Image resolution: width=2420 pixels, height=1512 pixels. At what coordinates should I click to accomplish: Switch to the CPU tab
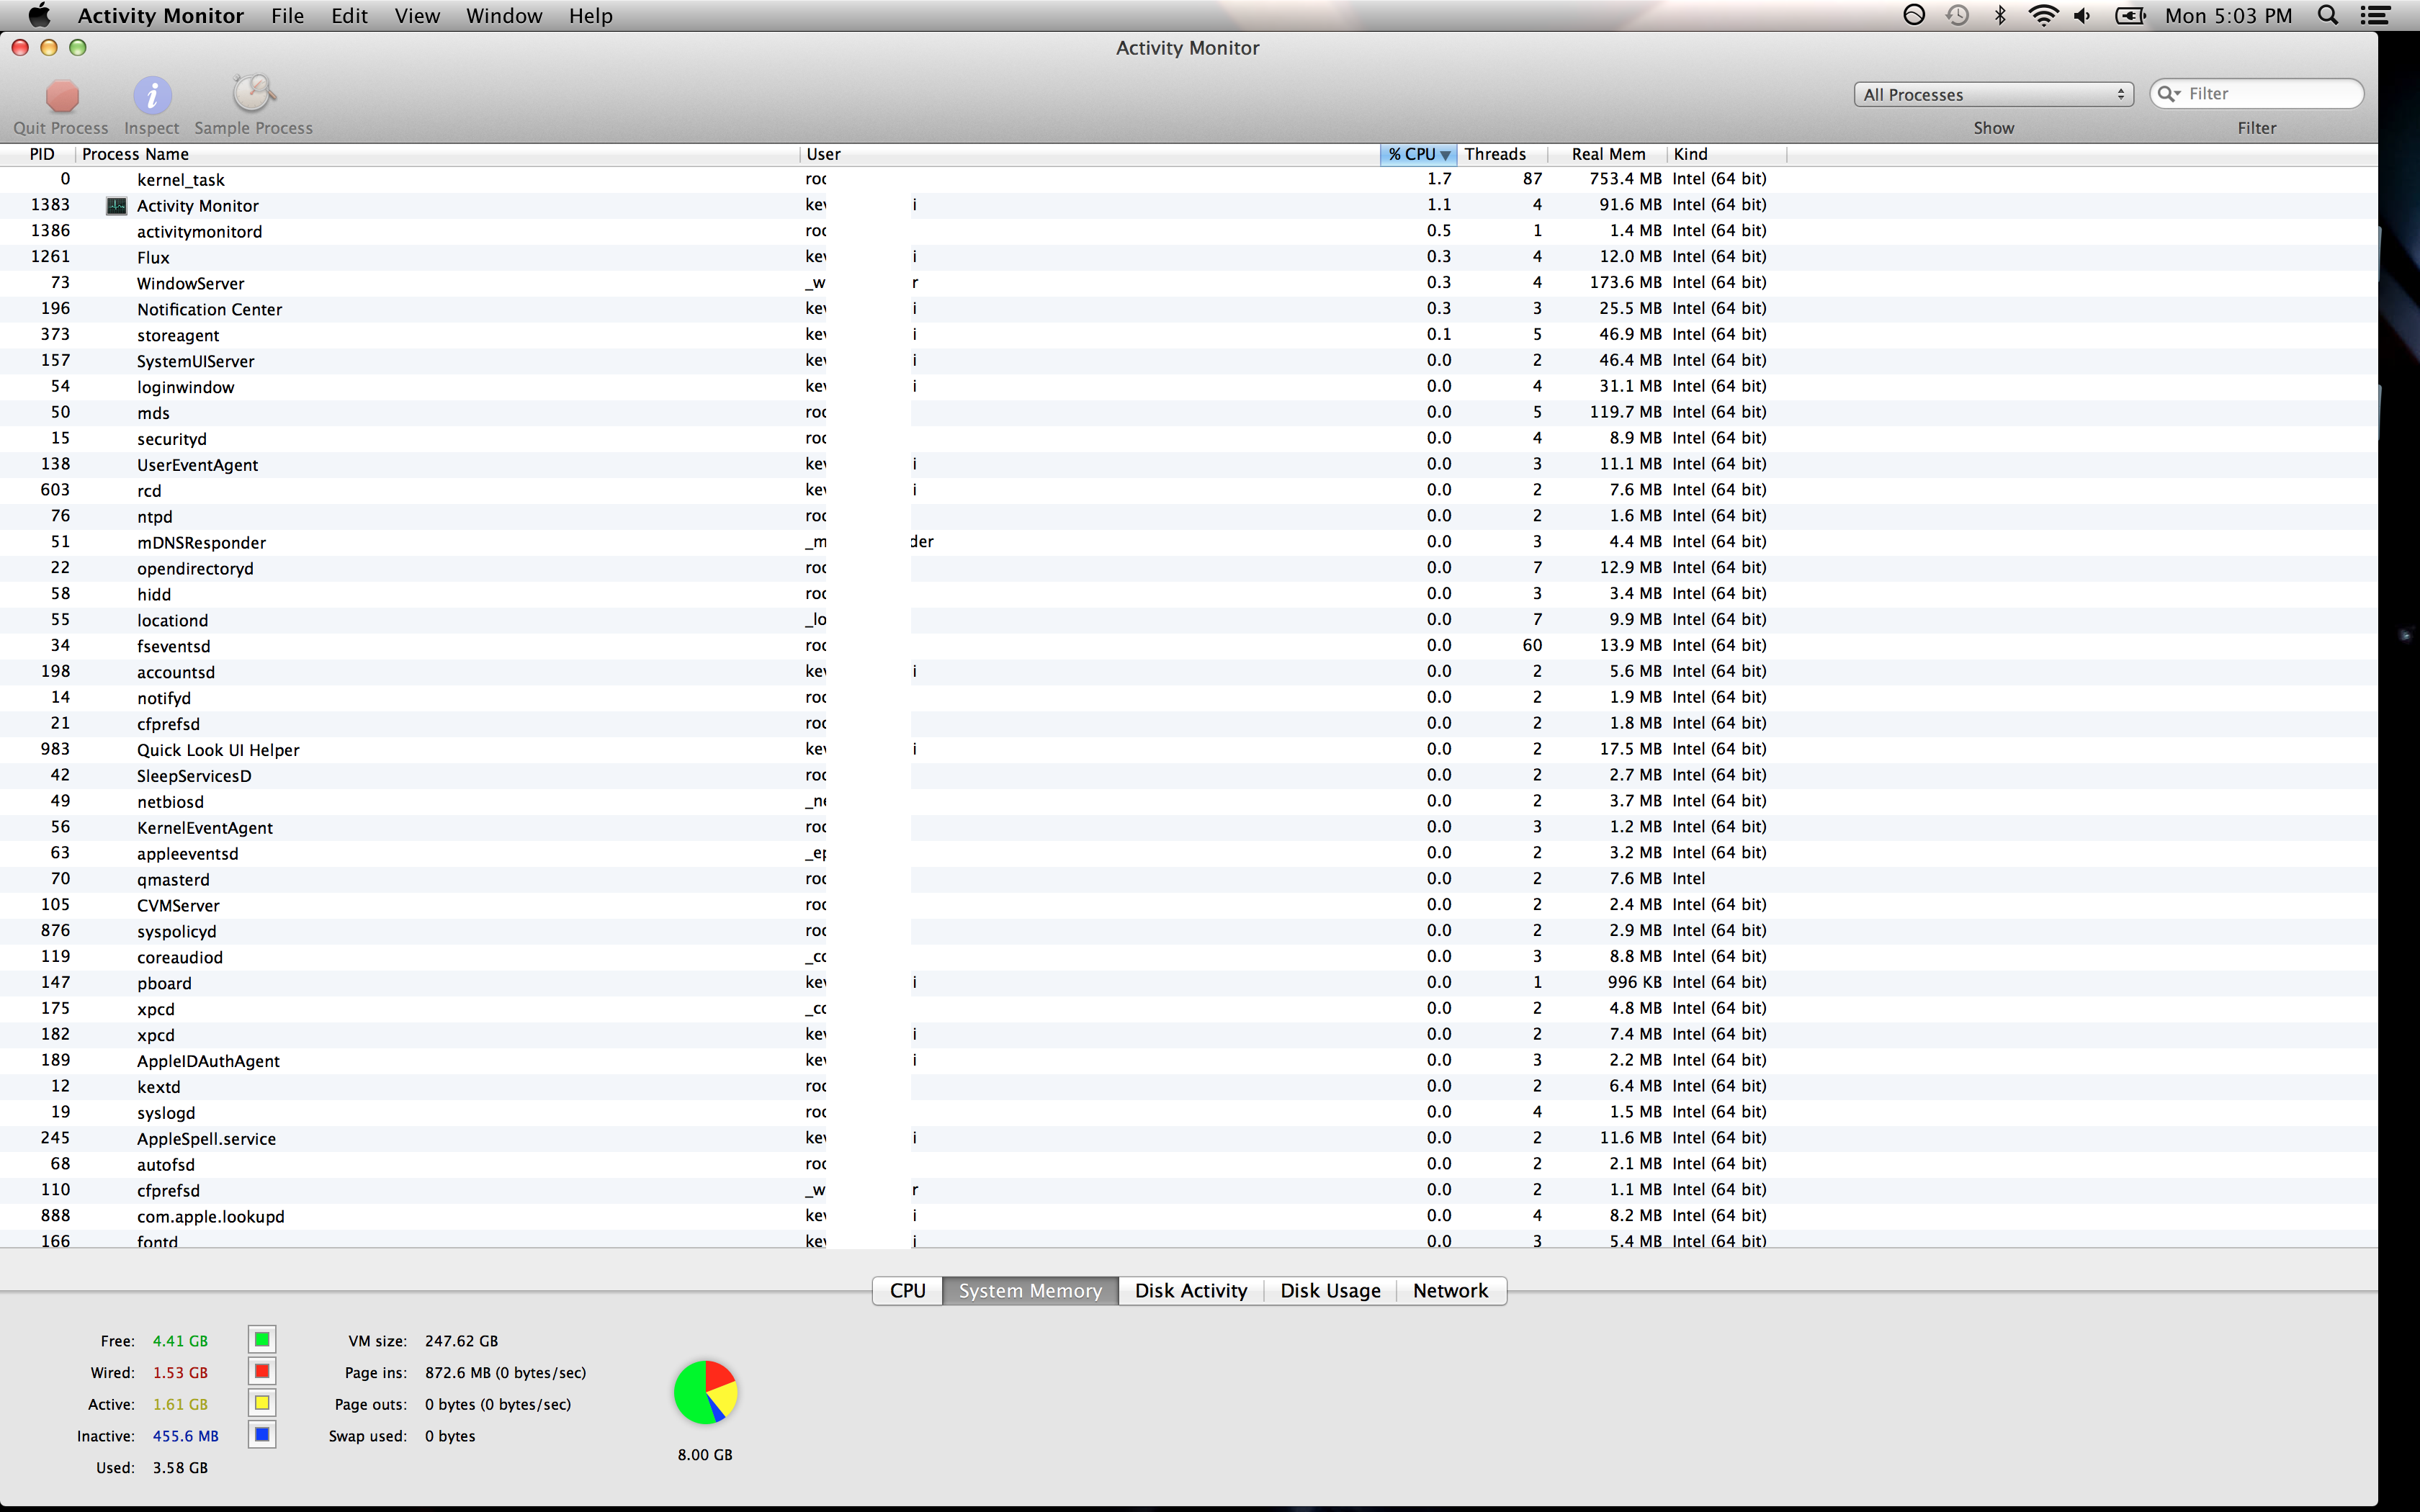(x=908, y=1290)
